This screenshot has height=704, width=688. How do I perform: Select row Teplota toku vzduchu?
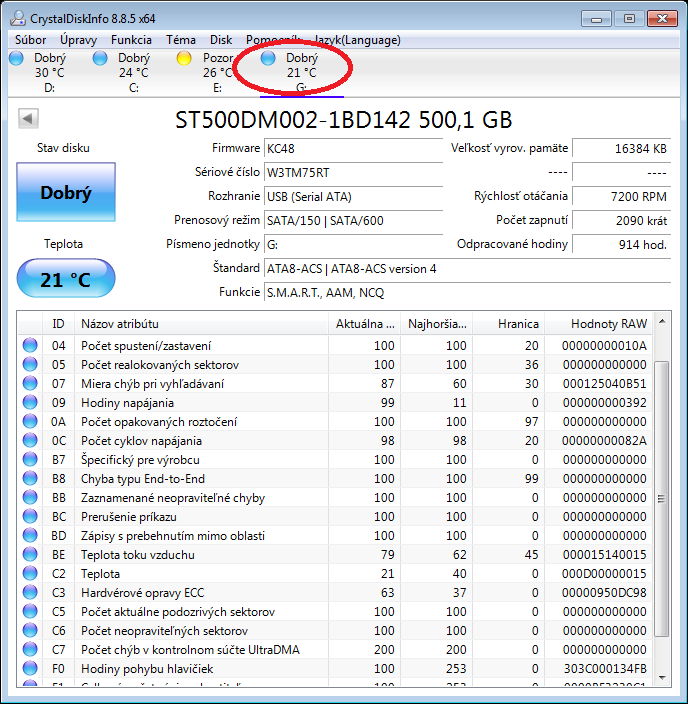(x=335, y=554)
